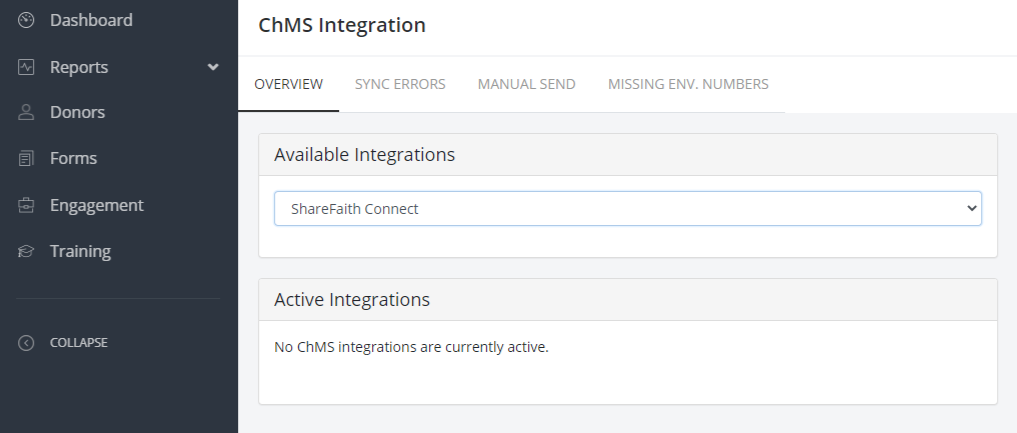This screenshot has height=433, width=1017.
Task: Click the dropdown arrow in Available Integrations
Action: pyautogui.click(x=971, y=209)
